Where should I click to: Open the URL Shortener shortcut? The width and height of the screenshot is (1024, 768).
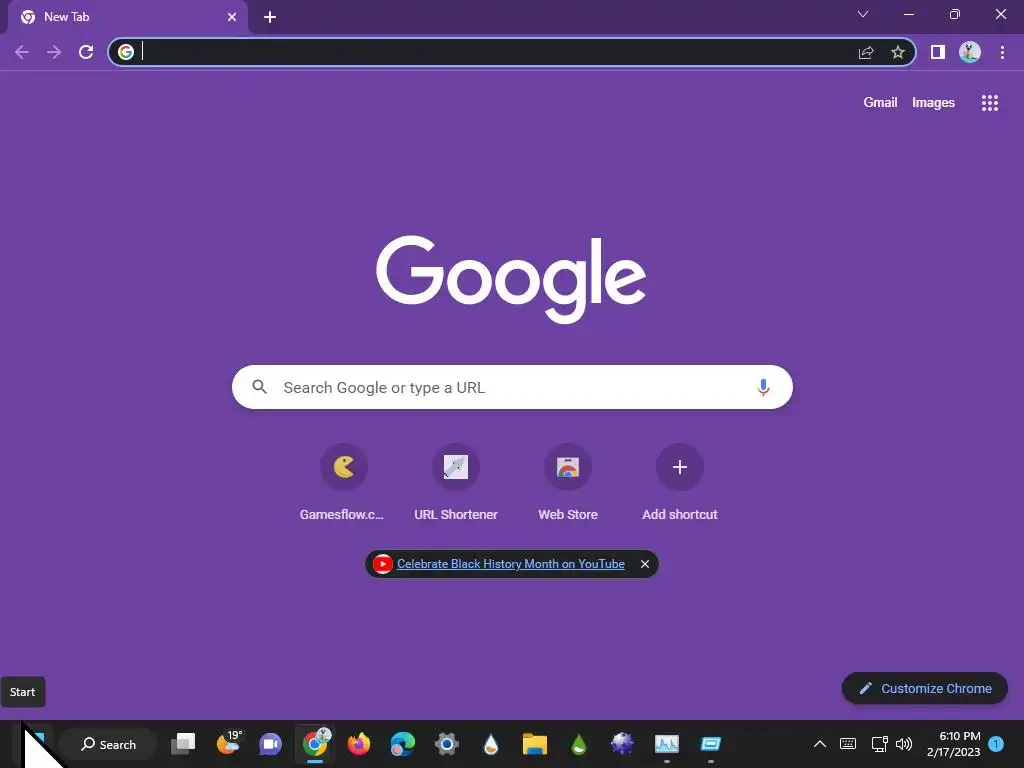coord(456,482)
